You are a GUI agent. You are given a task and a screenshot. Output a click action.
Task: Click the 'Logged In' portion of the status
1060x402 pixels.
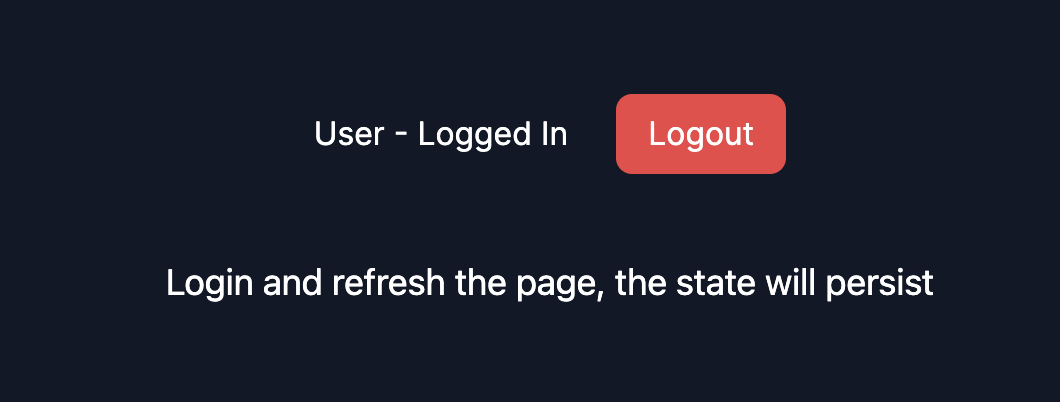click(493, 136)
